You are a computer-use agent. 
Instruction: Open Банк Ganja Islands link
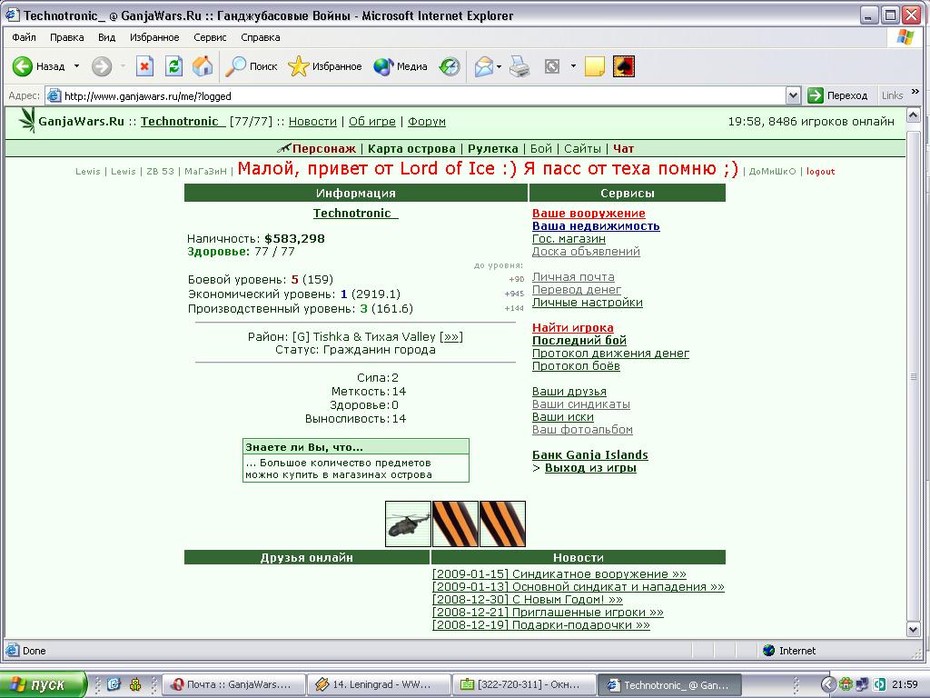pos(590,455)
